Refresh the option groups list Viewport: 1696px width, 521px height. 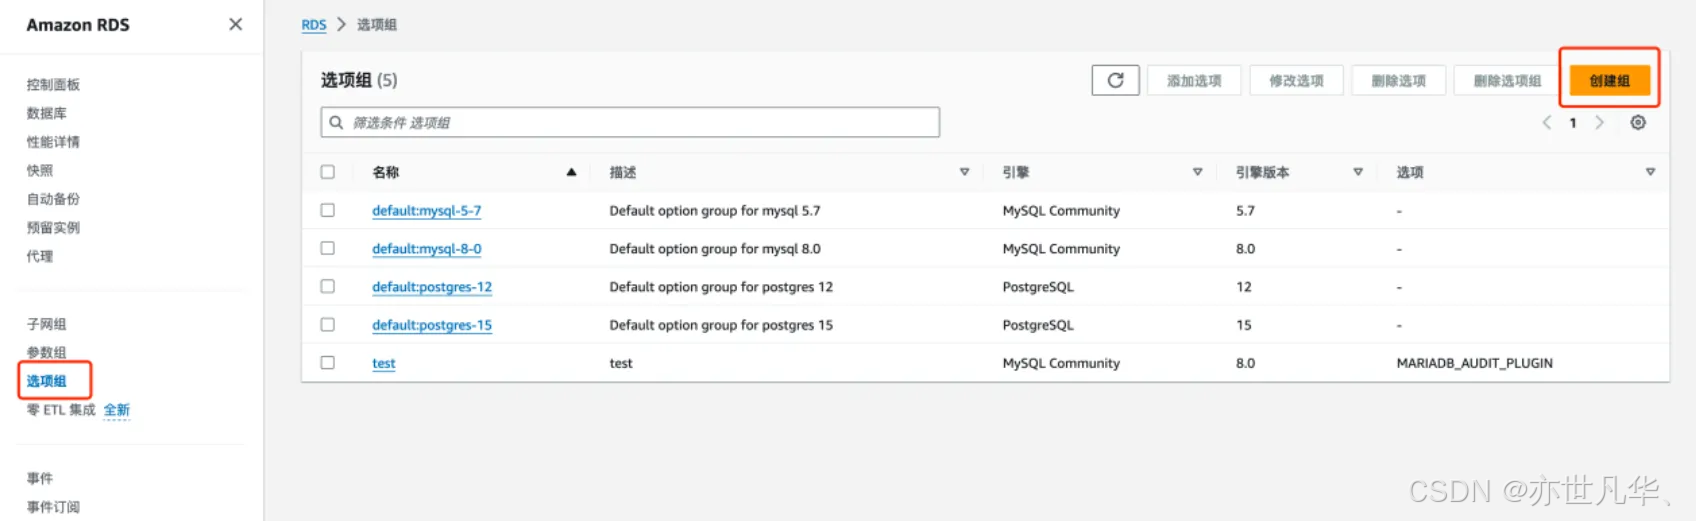coord(1115,80)
